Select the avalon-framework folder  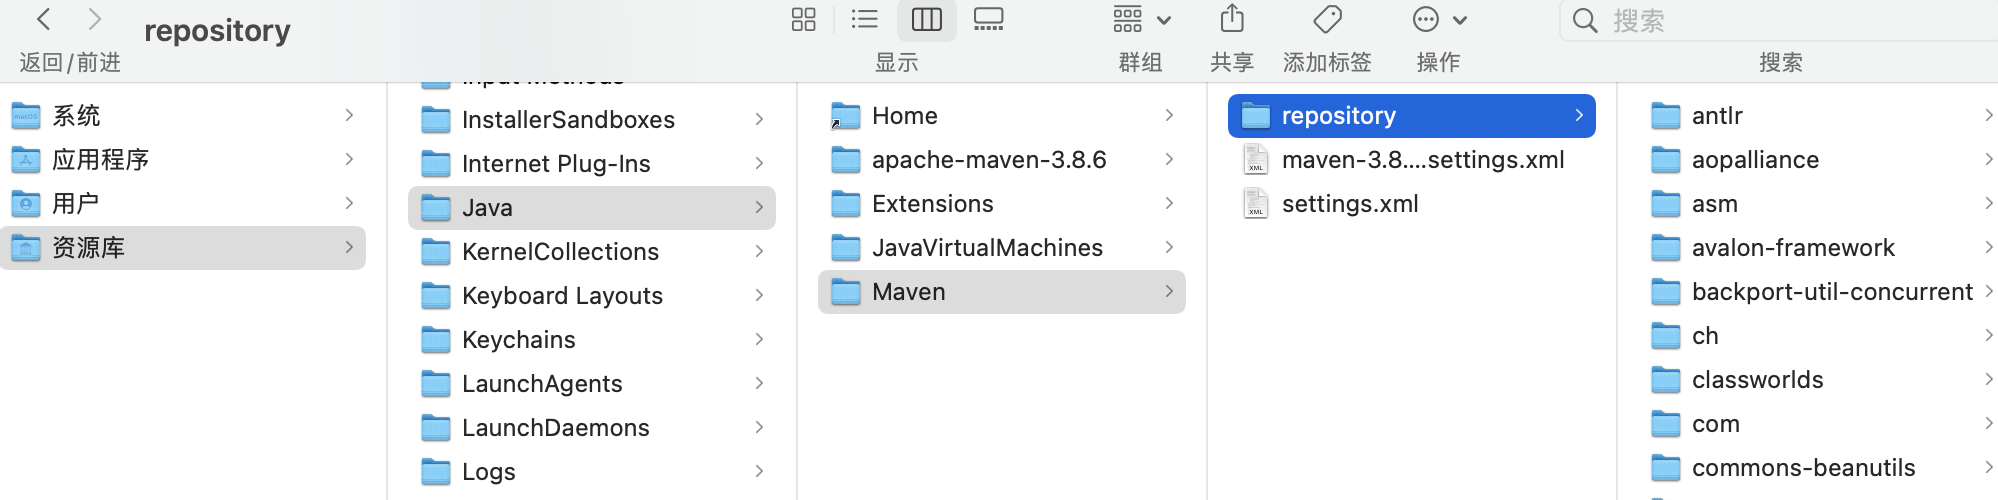1792,248
